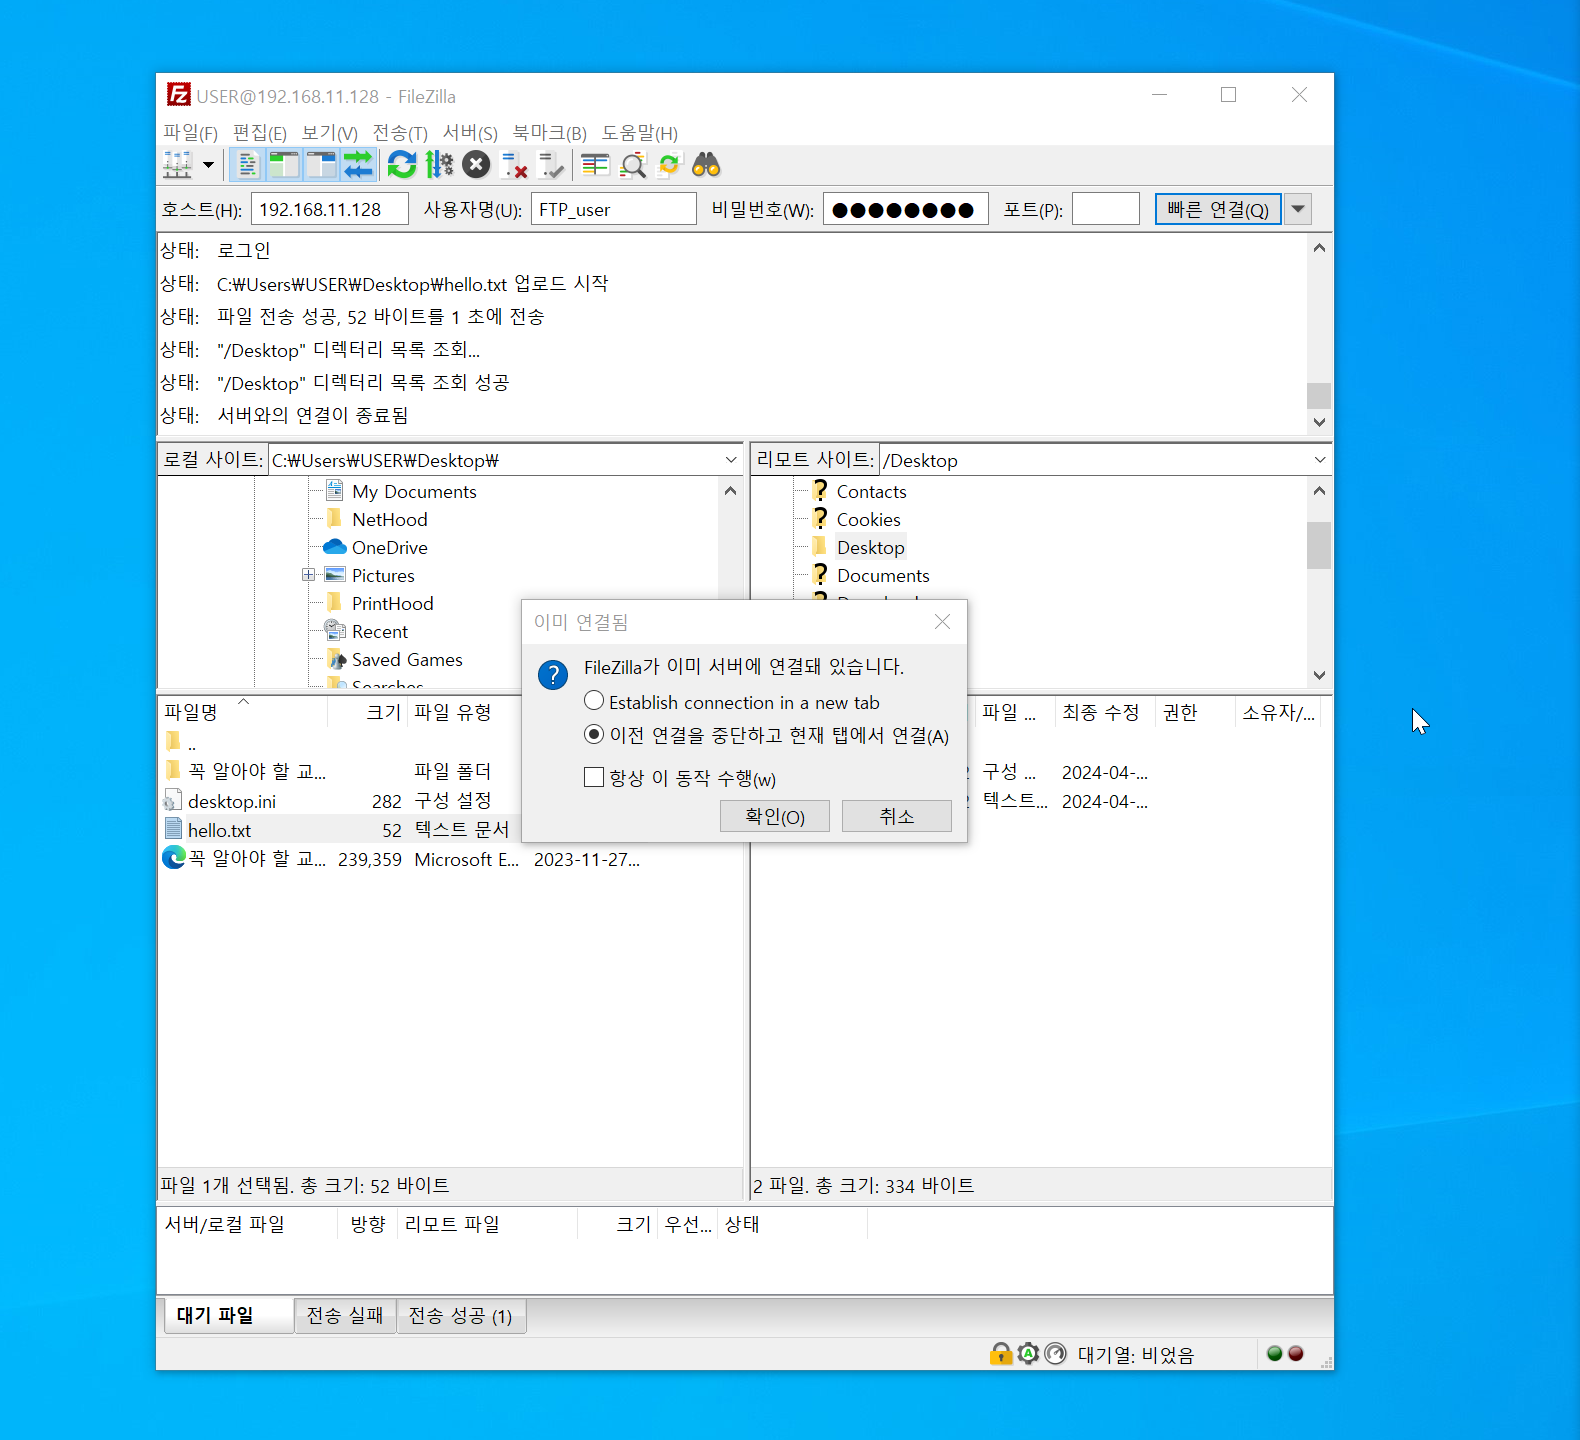Expand the Pictures tree node
Screen dimensions: 1580x1440
(x=308, y=575)
